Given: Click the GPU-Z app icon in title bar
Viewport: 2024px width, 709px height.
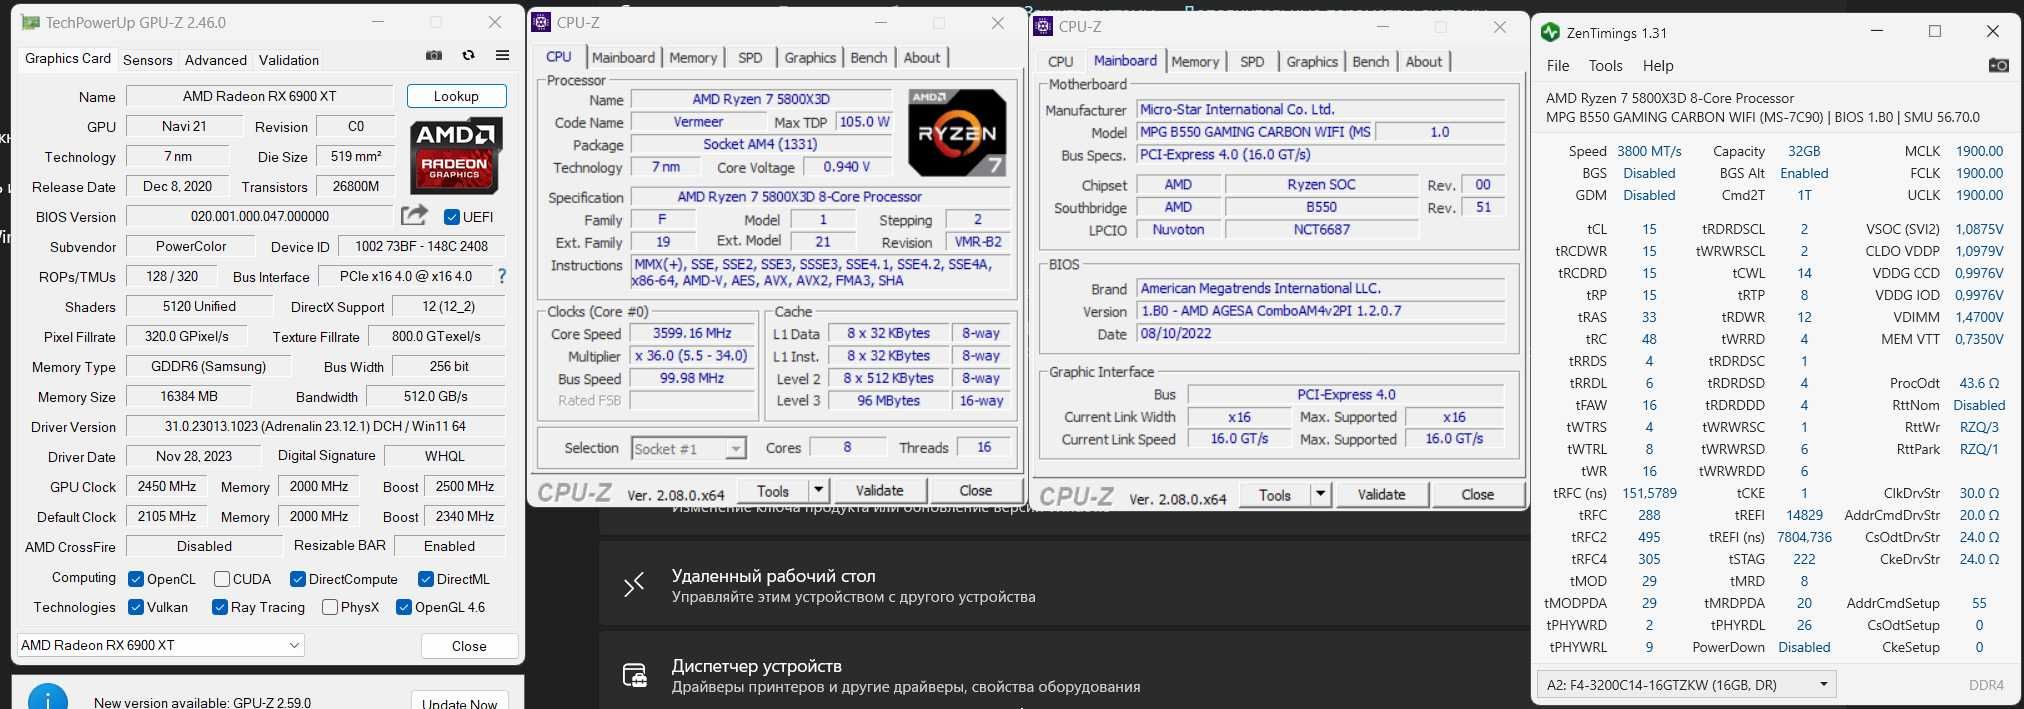Looking at the screenshot, I should click(x=31, y=22).
